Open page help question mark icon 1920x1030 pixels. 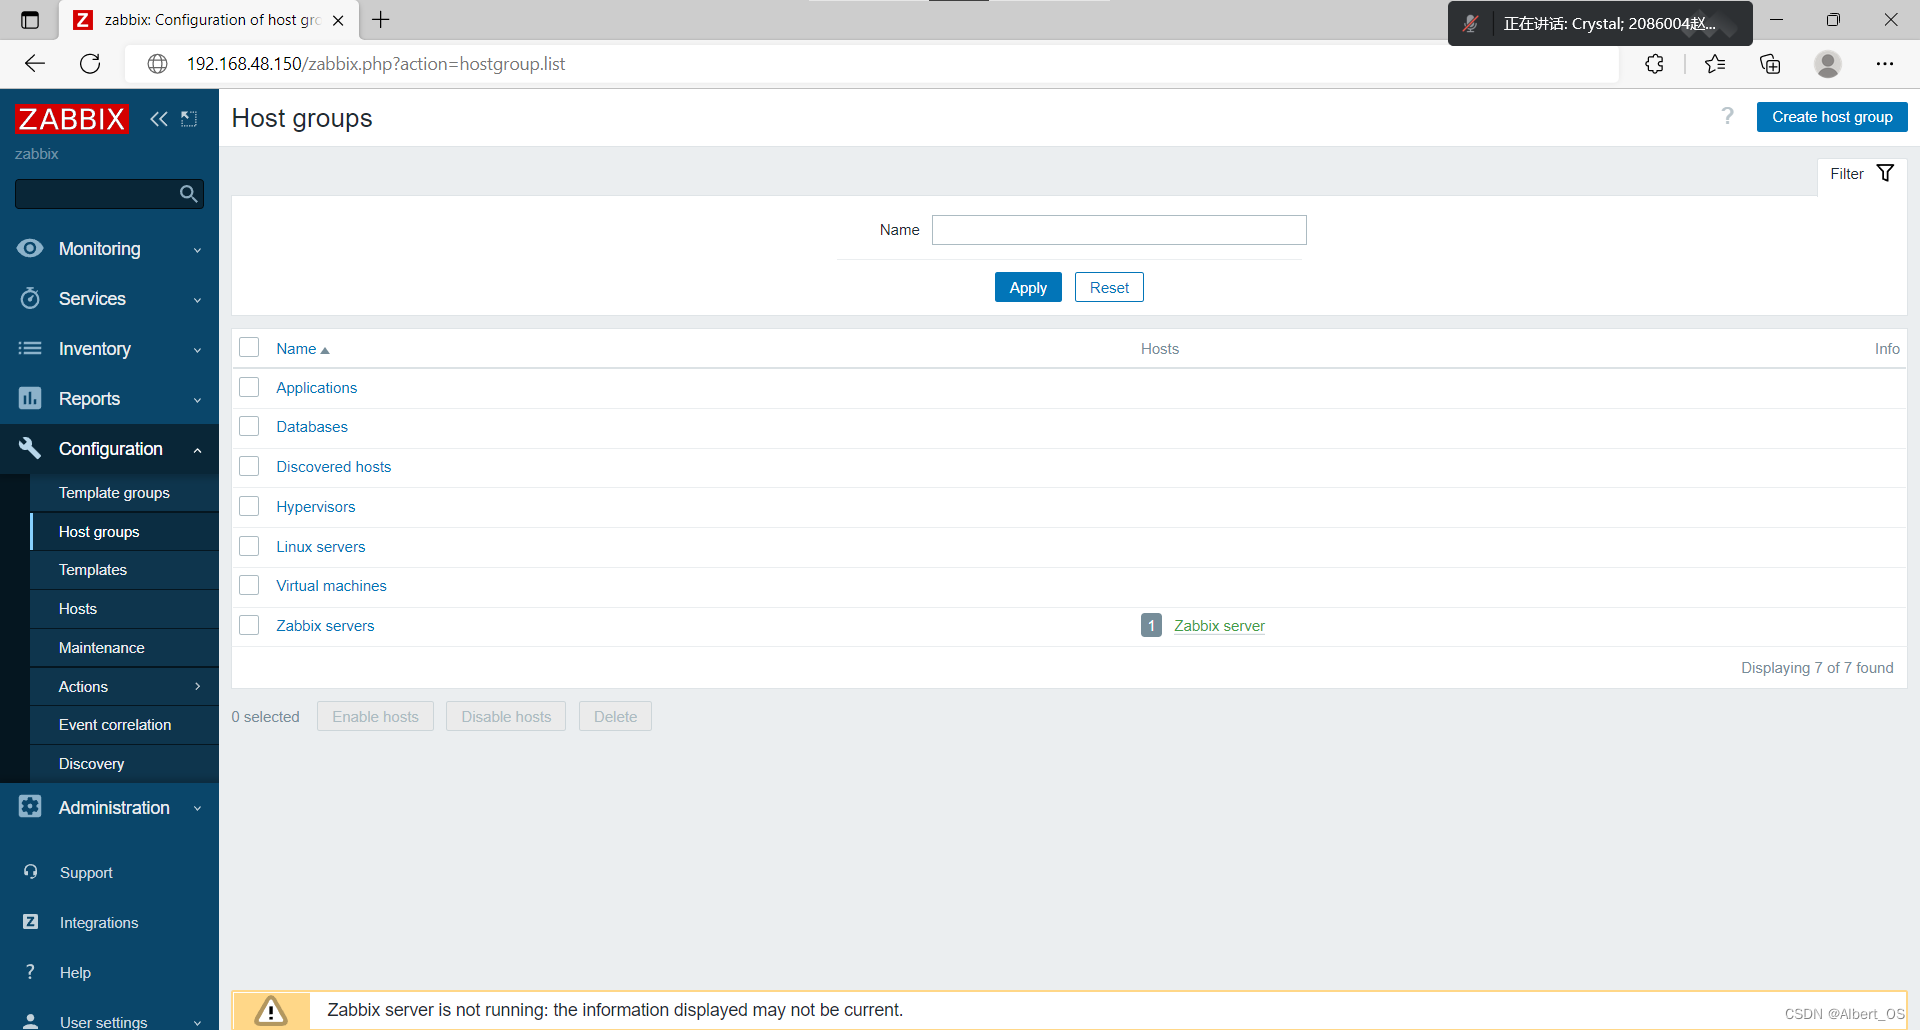[1727, 116]
